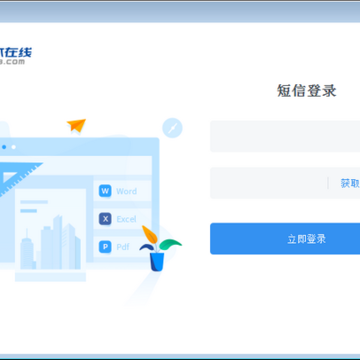This screenshot has height=360, width=360.
Task: Click the orange paper plane icon
Action: pyautogui.click(x=77, y=126)
